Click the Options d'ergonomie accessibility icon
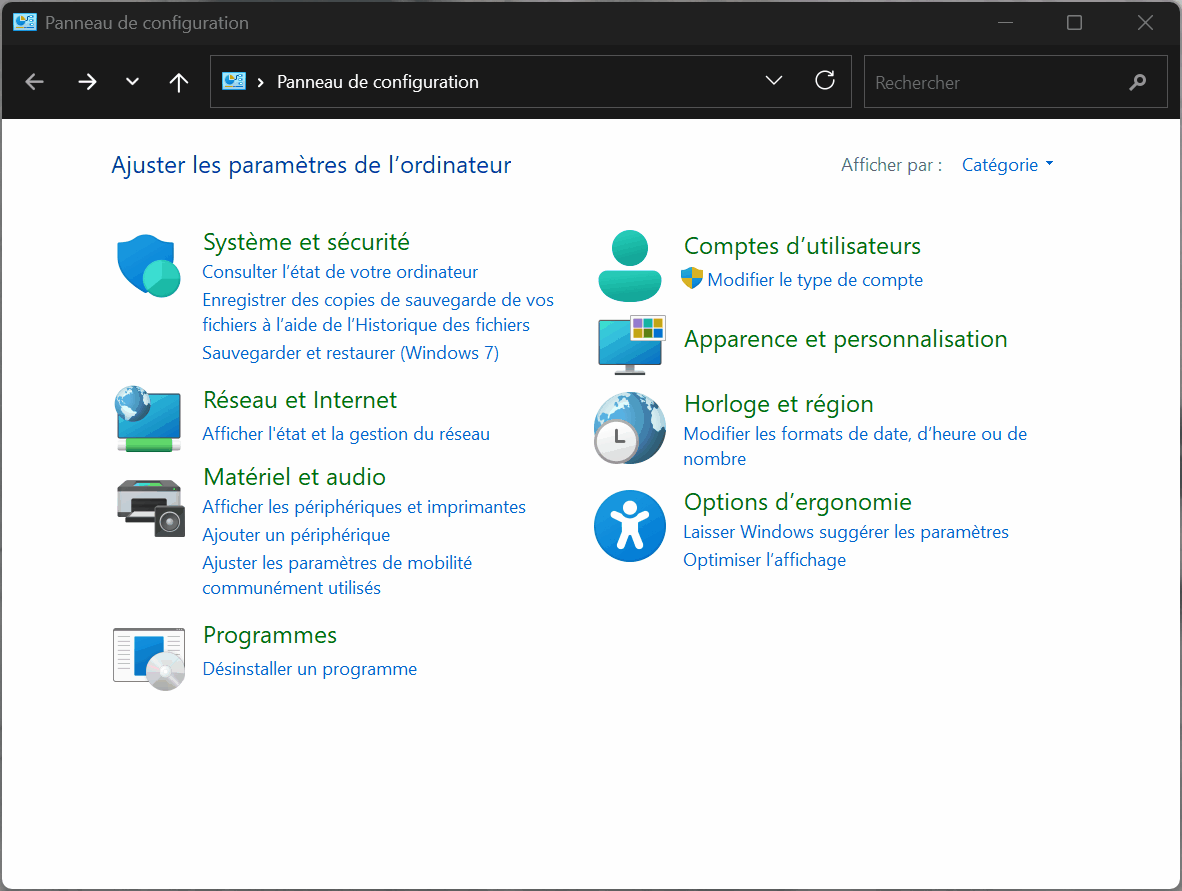This screenshot has height=891, width=1182. [629, 526]
